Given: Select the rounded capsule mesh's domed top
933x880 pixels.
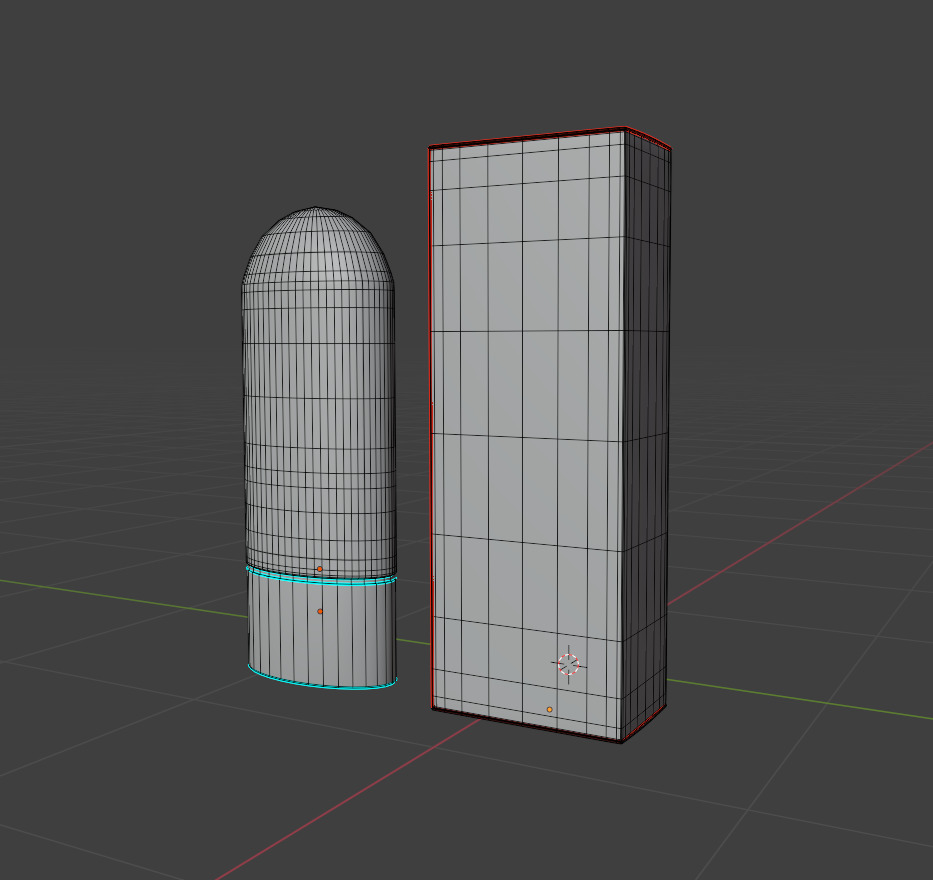Looking at the screenshot, I should click(317, 244).
